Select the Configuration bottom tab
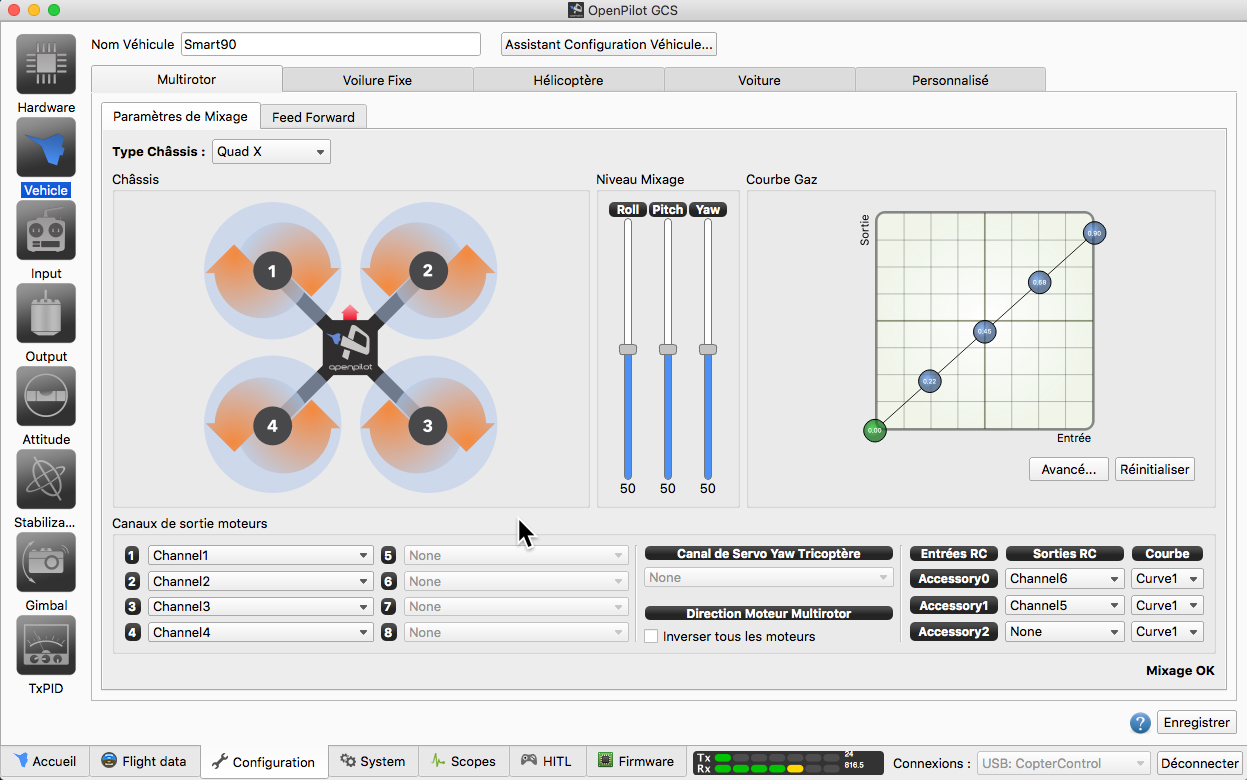 coord(264,762)
